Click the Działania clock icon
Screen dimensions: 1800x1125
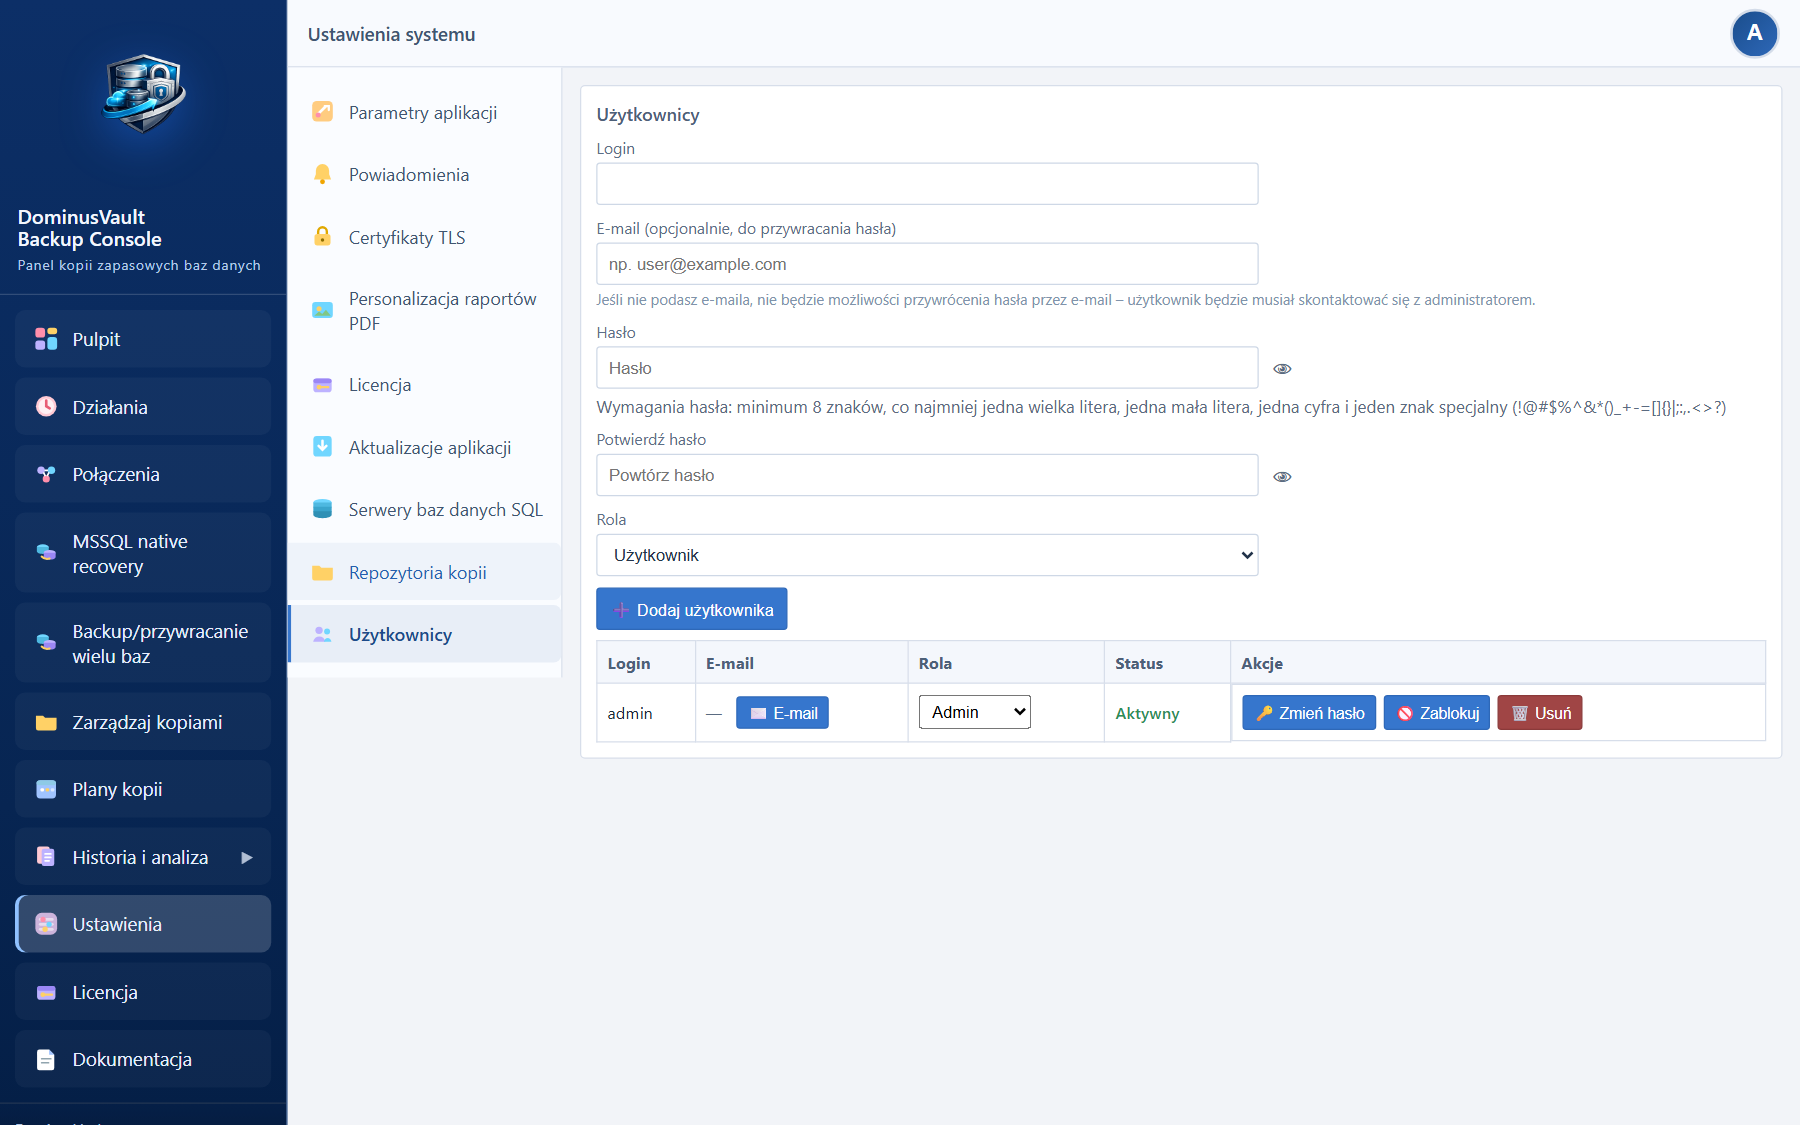(46, 406)
